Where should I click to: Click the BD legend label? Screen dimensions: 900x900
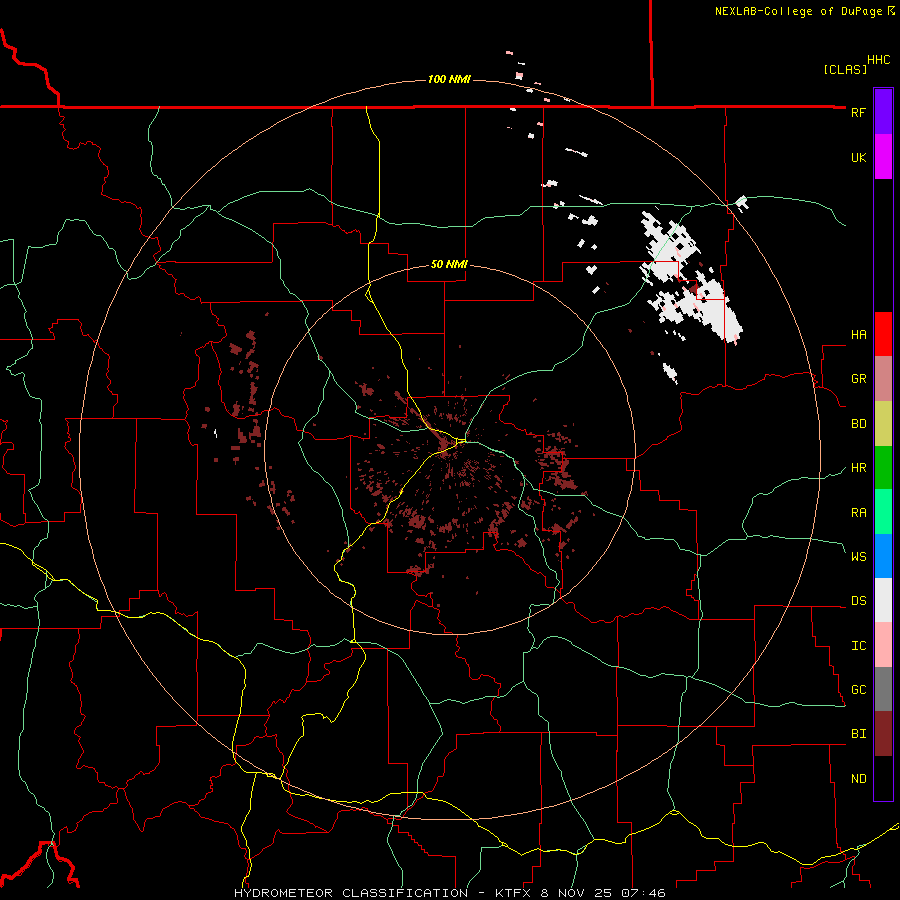point(858,424)
